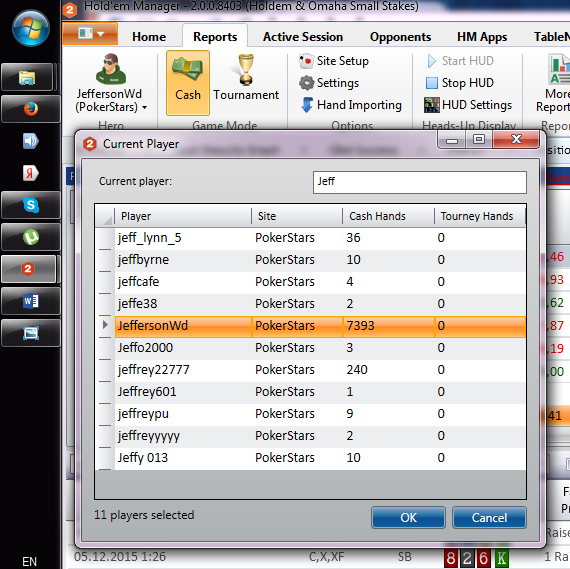The width and height of the screenshot is (570, 569).
Task: Sort by Cash Hands column header
Action: pos(388,216)
